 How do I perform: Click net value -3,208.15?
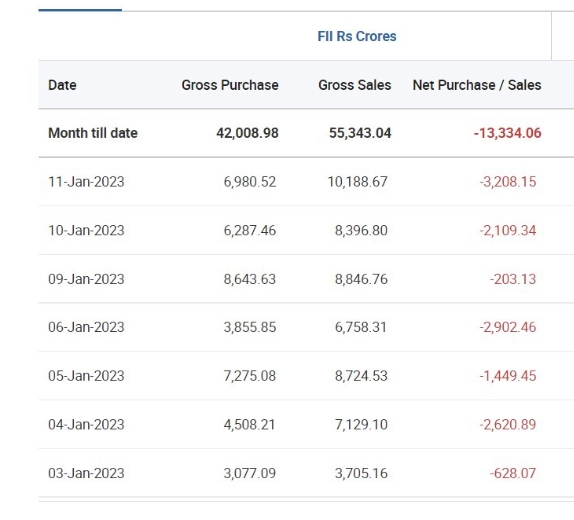508,182
